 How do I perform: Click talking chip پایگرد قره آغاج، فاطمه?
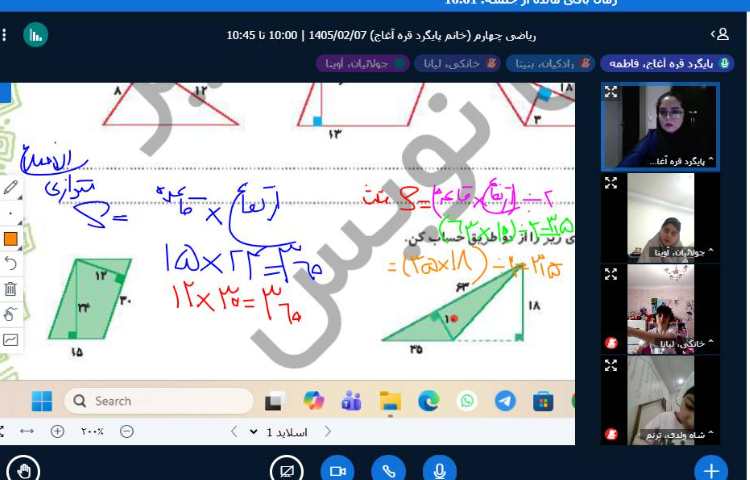(x=667, y=63)
